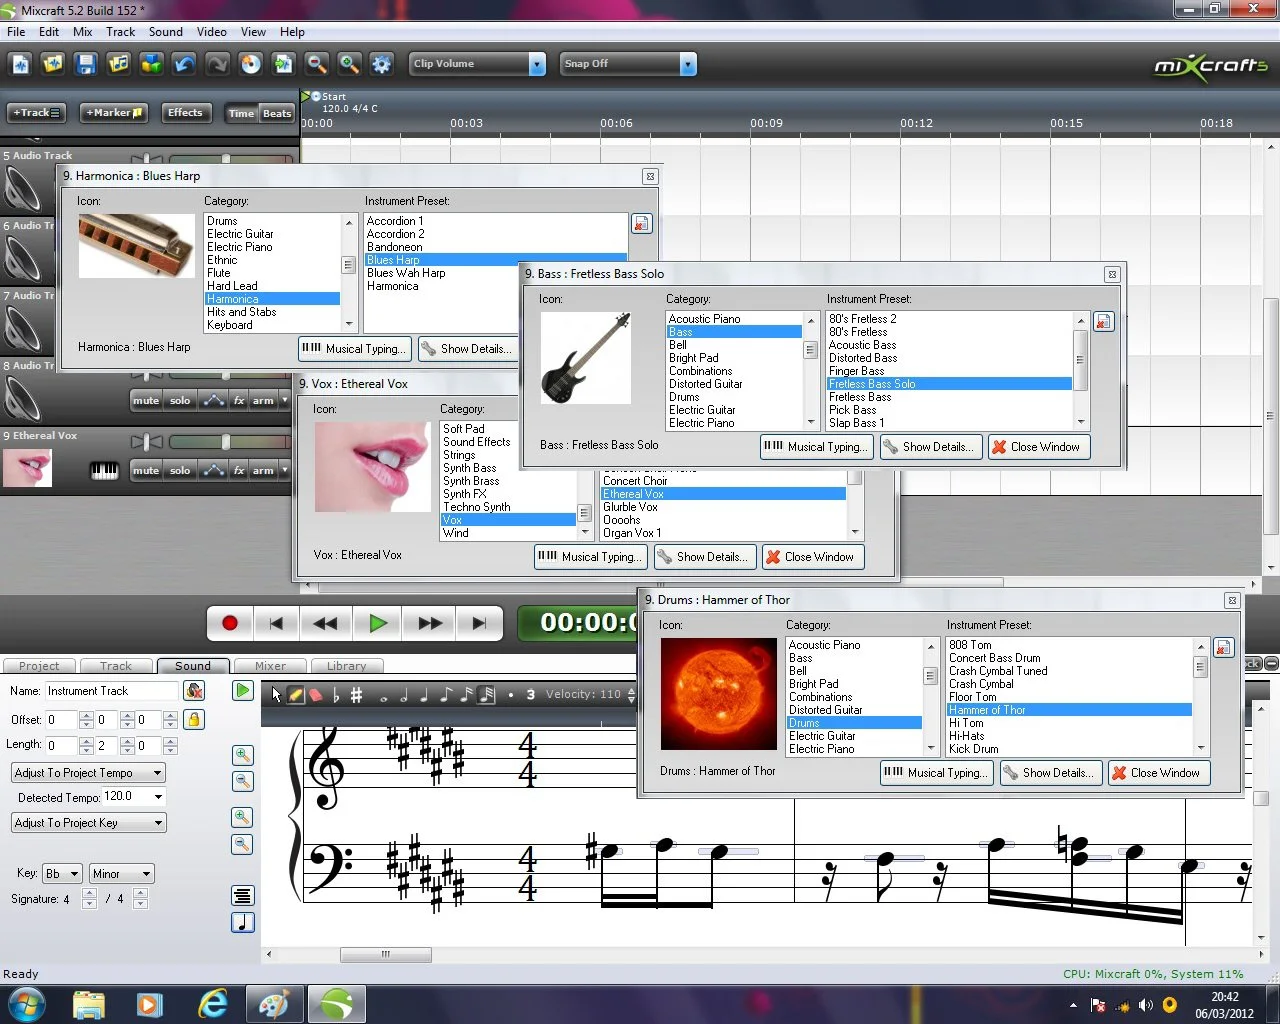Arm track 9 Ethereal Vox for recording
Screen dimensions: 1280x1024
(x=263, y=470)
